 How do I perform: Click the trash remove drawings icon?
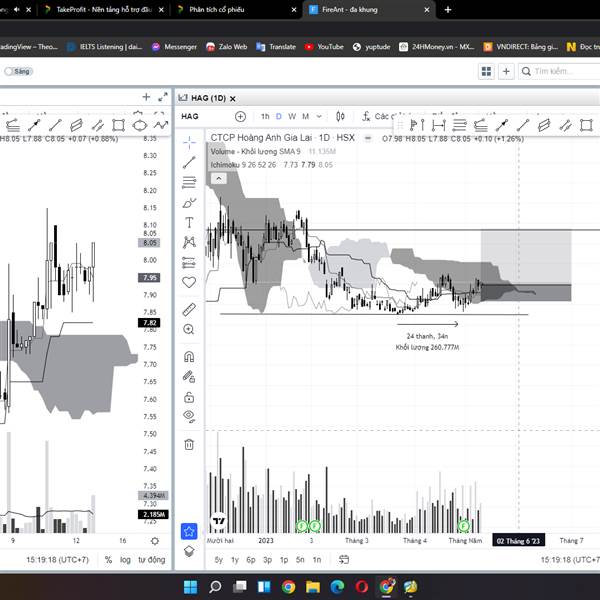coord(189,444)
